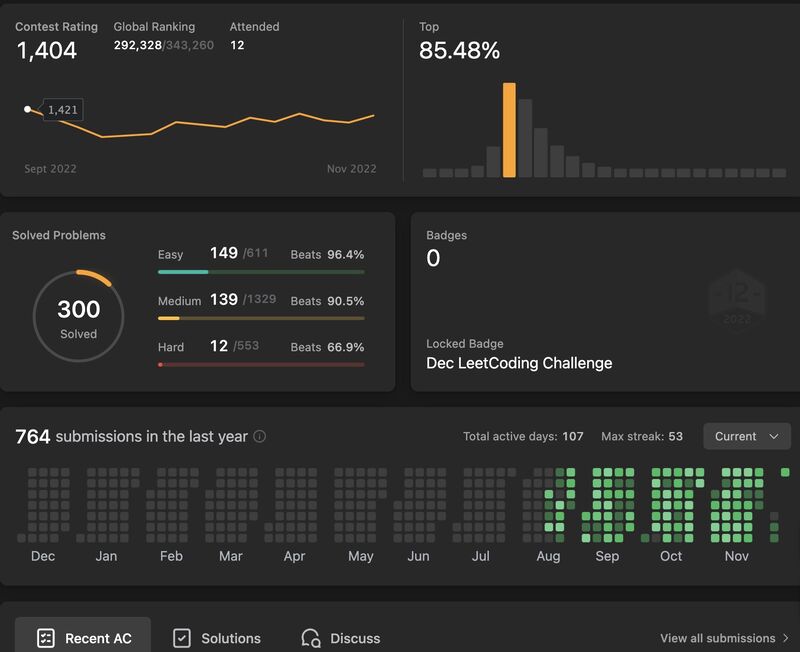Click the circular 300 Solved progress ring
The height and width of the screenshot is (652, 800).
point(78,316)
